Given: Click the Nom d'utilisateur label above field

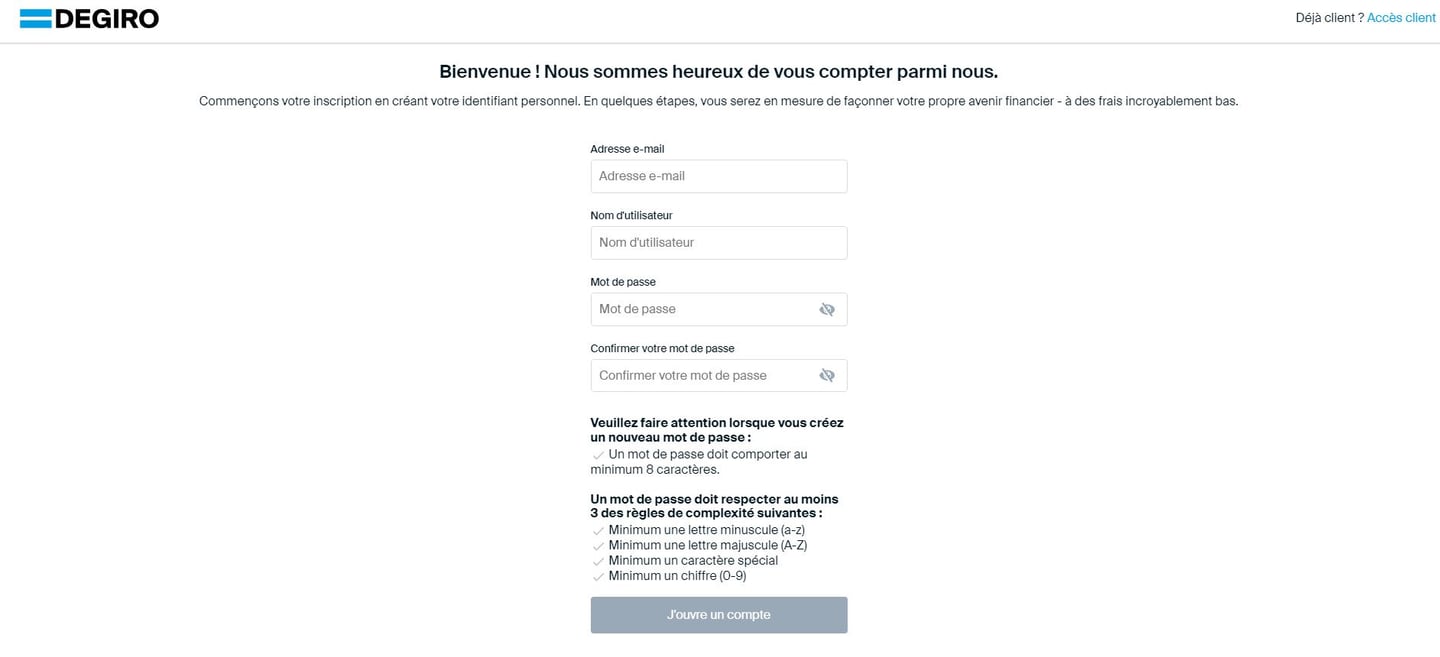Looking at the screenshot, I should pyautogui.click(x=631, y=215).
